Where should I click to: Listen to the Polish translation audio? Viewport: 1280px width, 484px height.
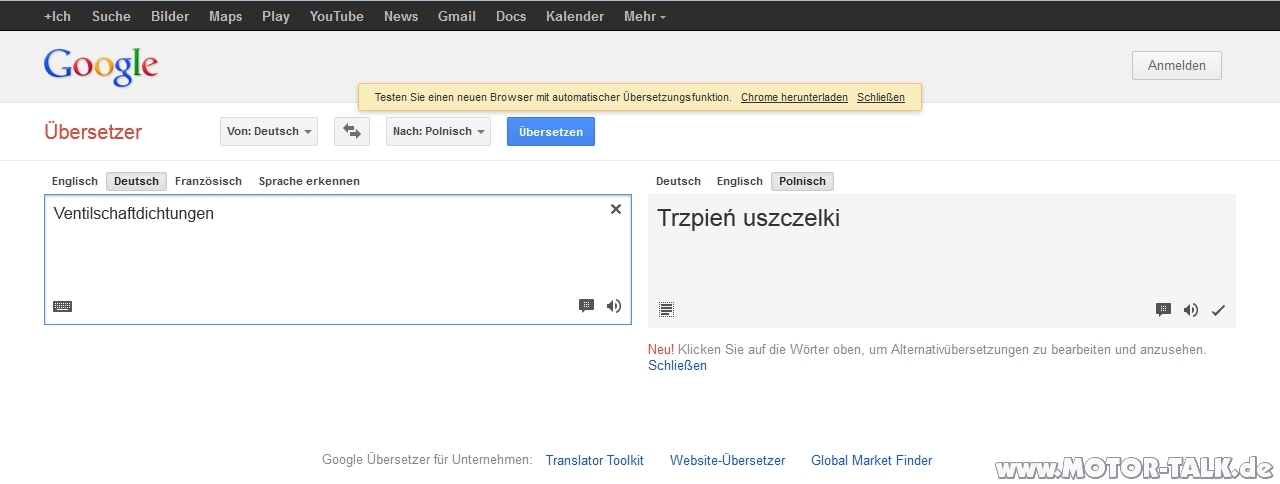pos(1191,310)
